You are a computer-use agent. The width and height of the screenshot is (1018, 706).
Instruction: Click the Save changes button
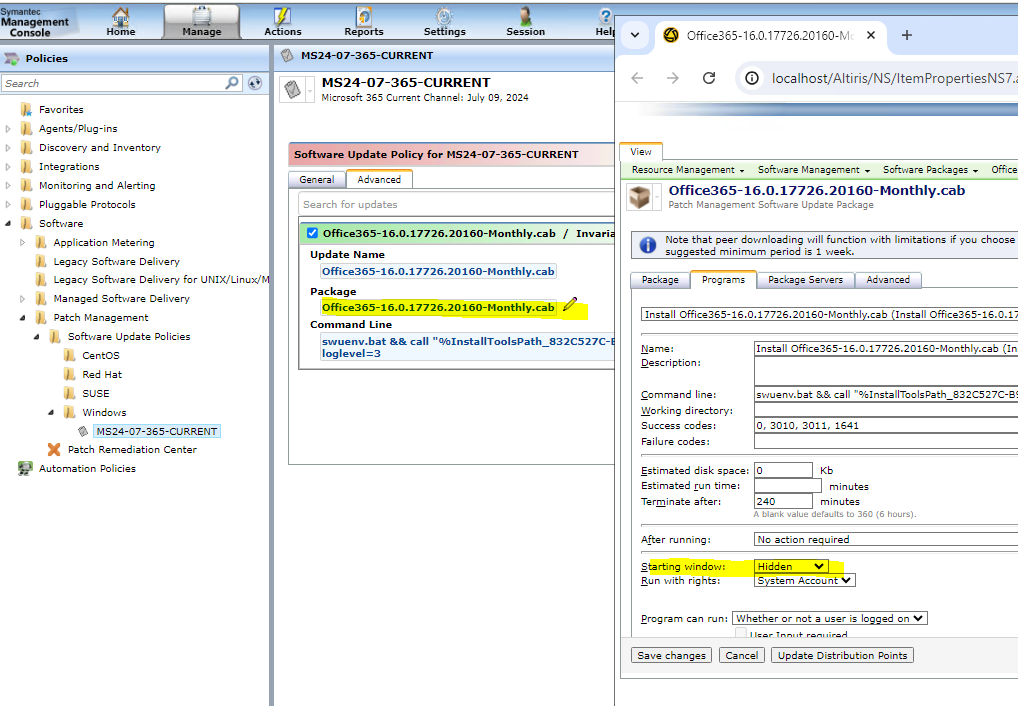tap(671, 655)
